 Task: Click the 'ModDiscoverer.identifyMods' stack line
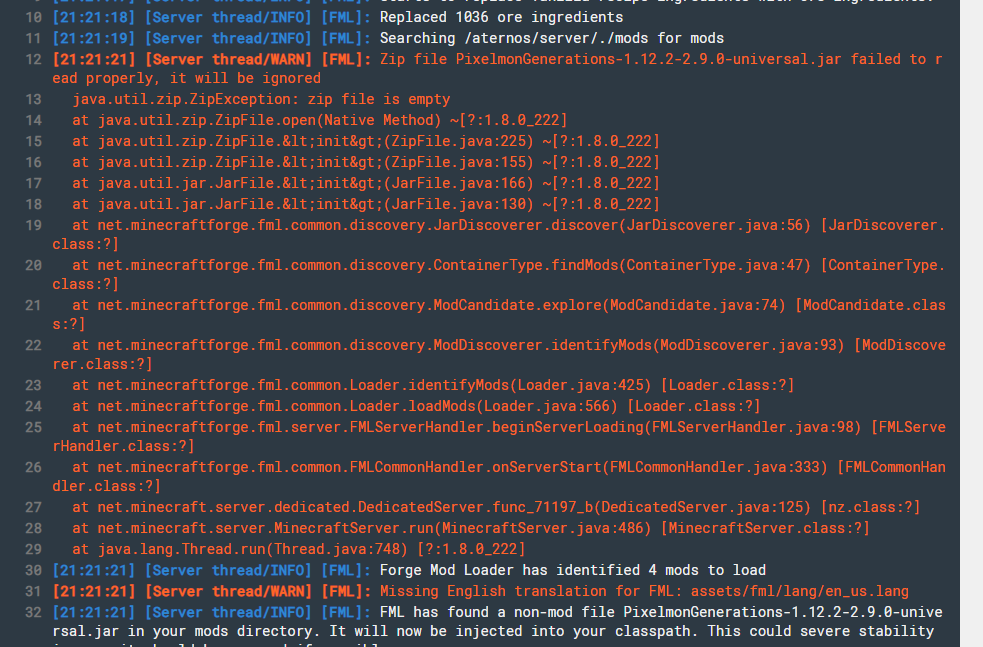coord(499,355)
